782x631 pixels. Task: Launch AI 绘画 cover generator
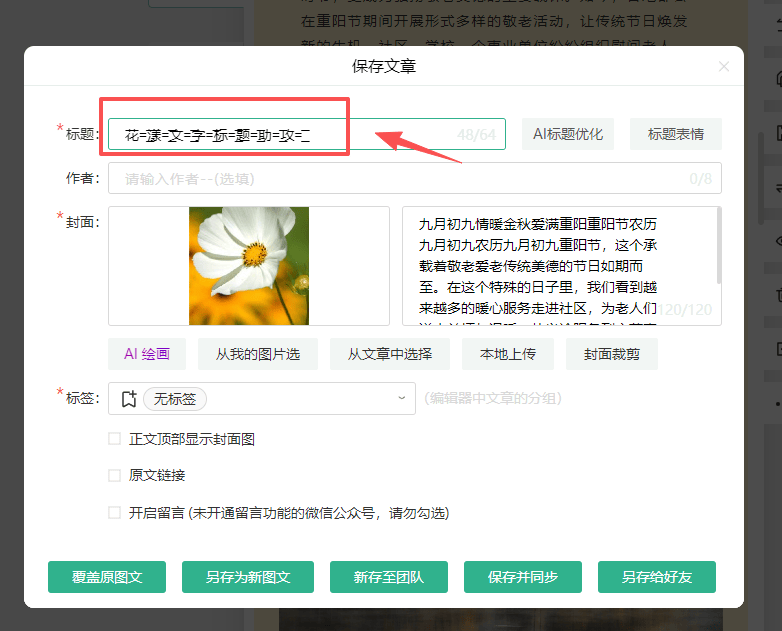[147, 353]
